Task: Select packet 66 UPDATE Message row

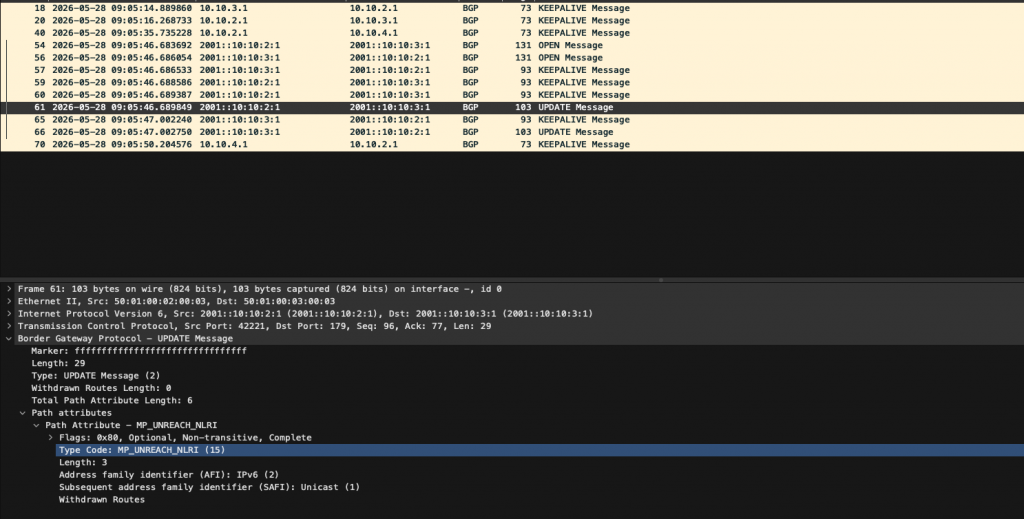Action: click(512, 132)
